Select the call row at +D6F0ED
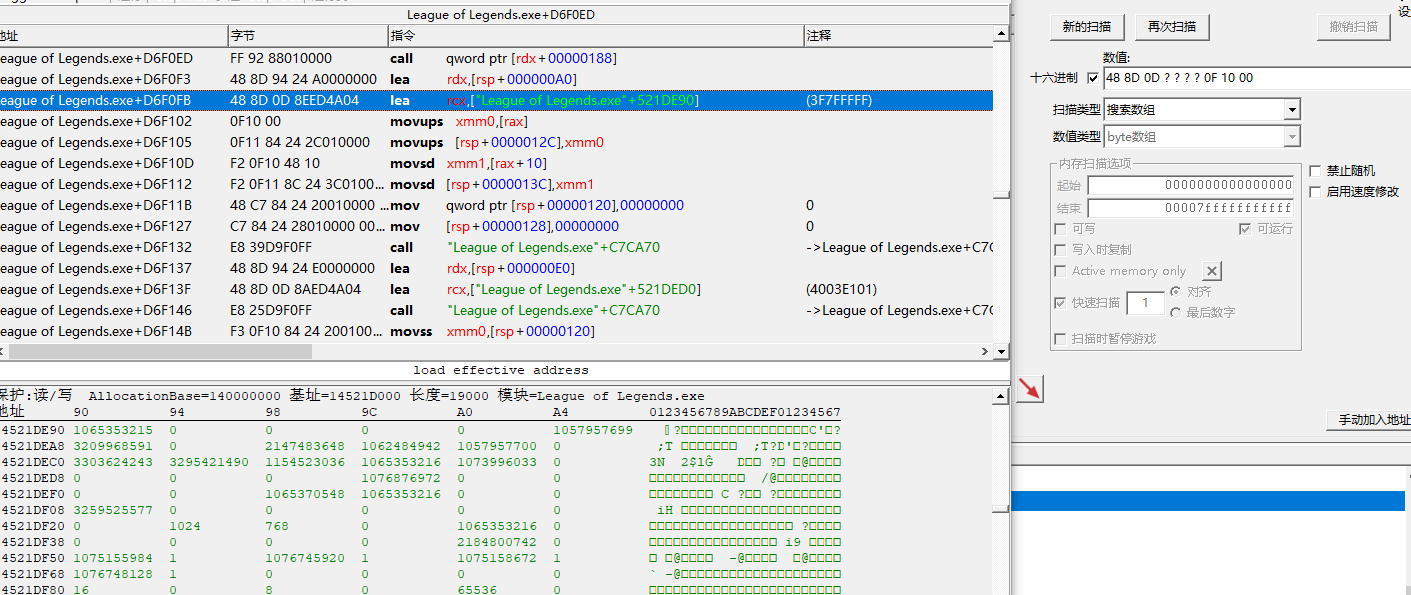This screenshot has height=595, width=1411. (496, 58)
